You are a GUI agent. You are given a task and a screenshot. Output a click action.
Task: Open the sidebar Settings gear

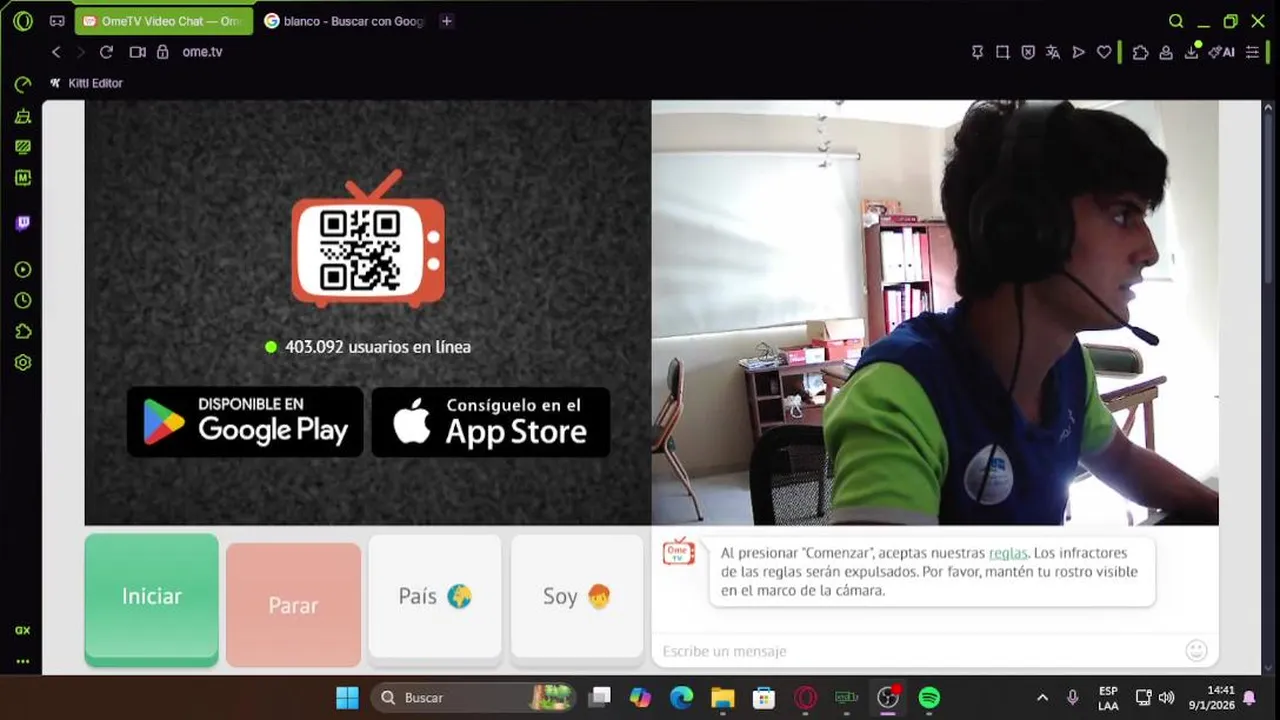click(23, 363)
